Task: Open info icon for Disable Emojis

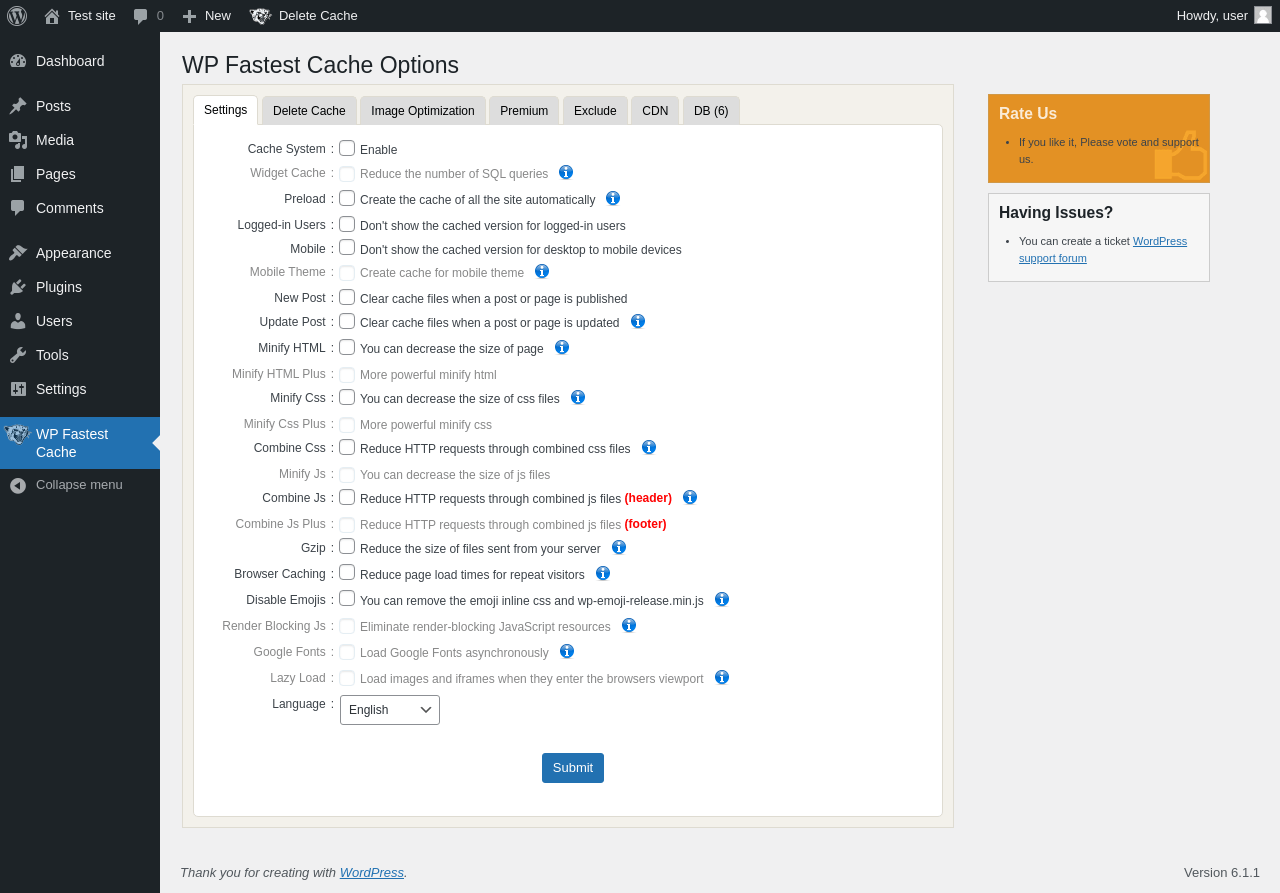Action: pyautogui.click(x=722, y=599)
